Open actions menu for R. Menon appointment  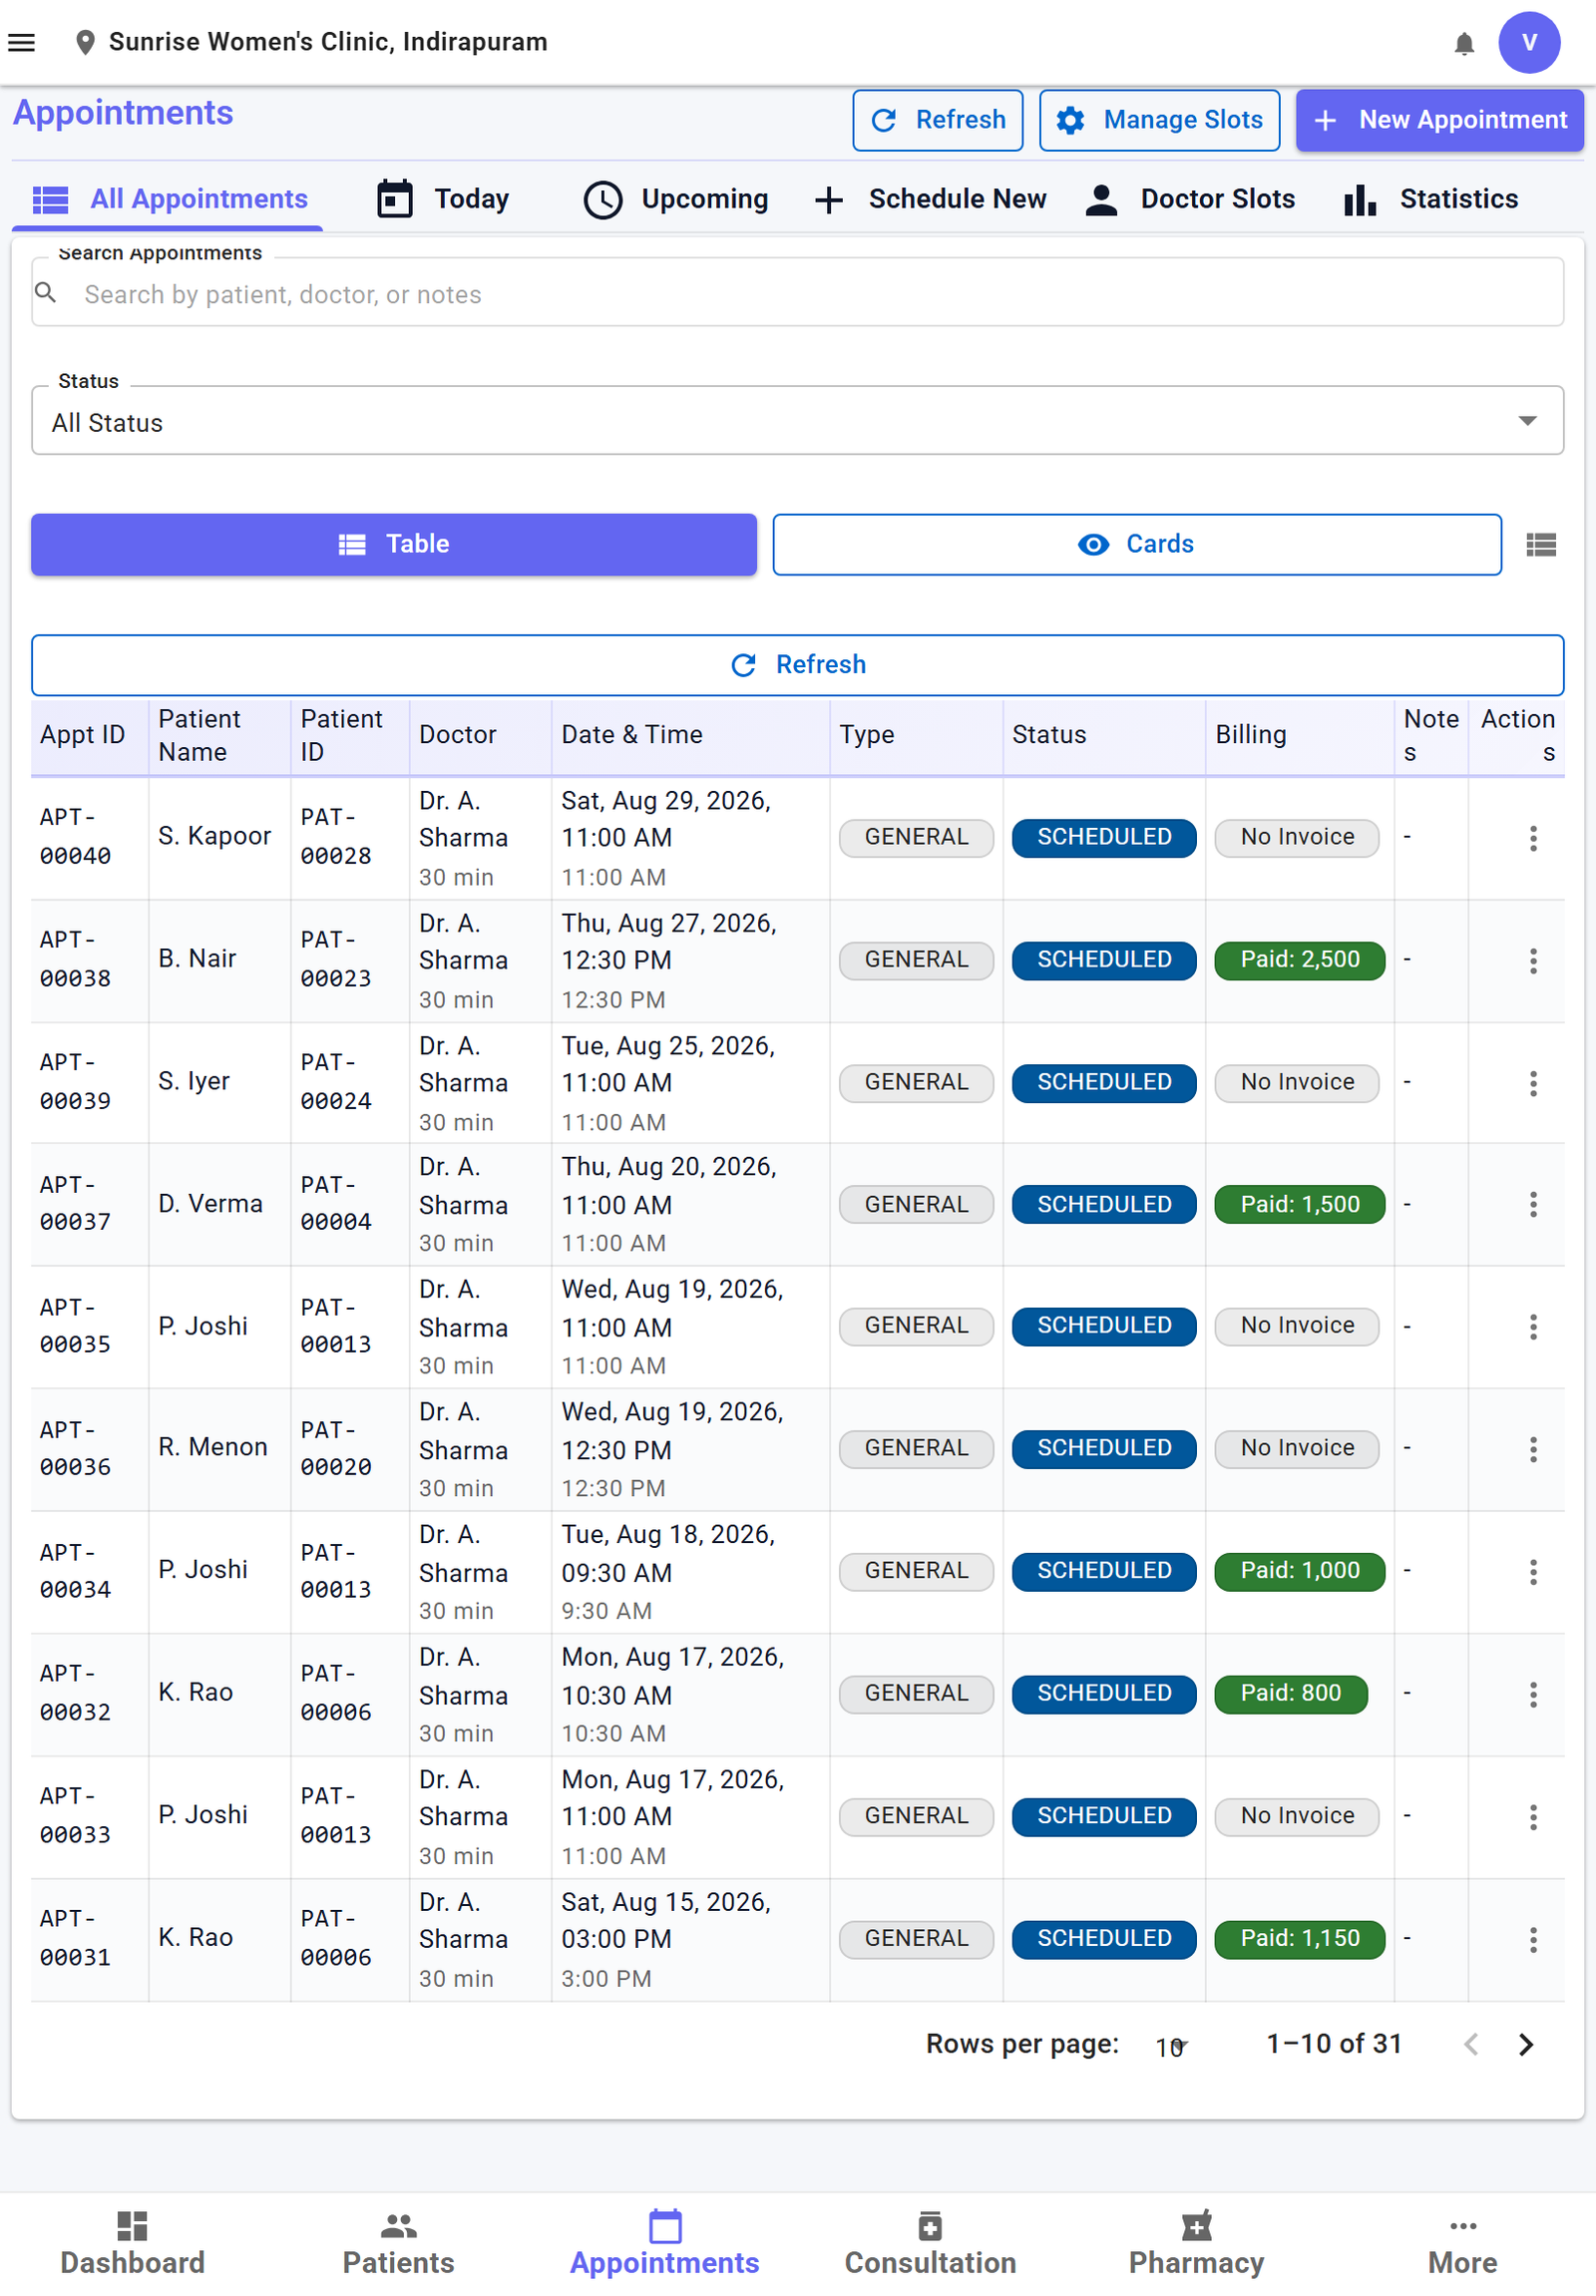click(x=1533, y=1449)
